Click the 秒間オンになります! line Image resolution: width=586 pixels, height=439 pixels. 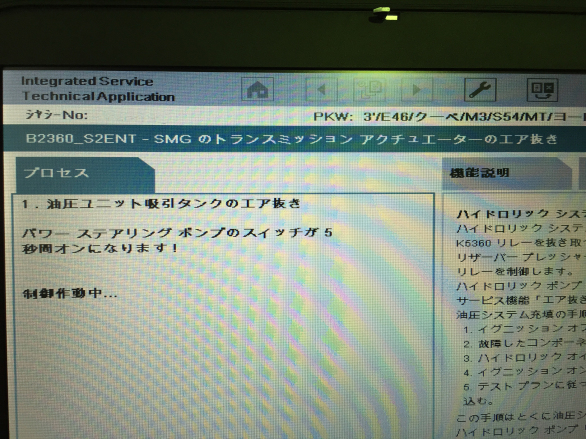[99, 248]
